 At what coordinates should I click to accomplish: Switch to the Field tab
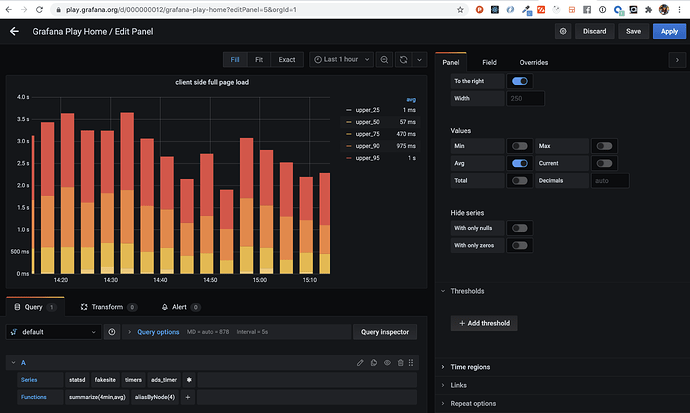(489, 62)
